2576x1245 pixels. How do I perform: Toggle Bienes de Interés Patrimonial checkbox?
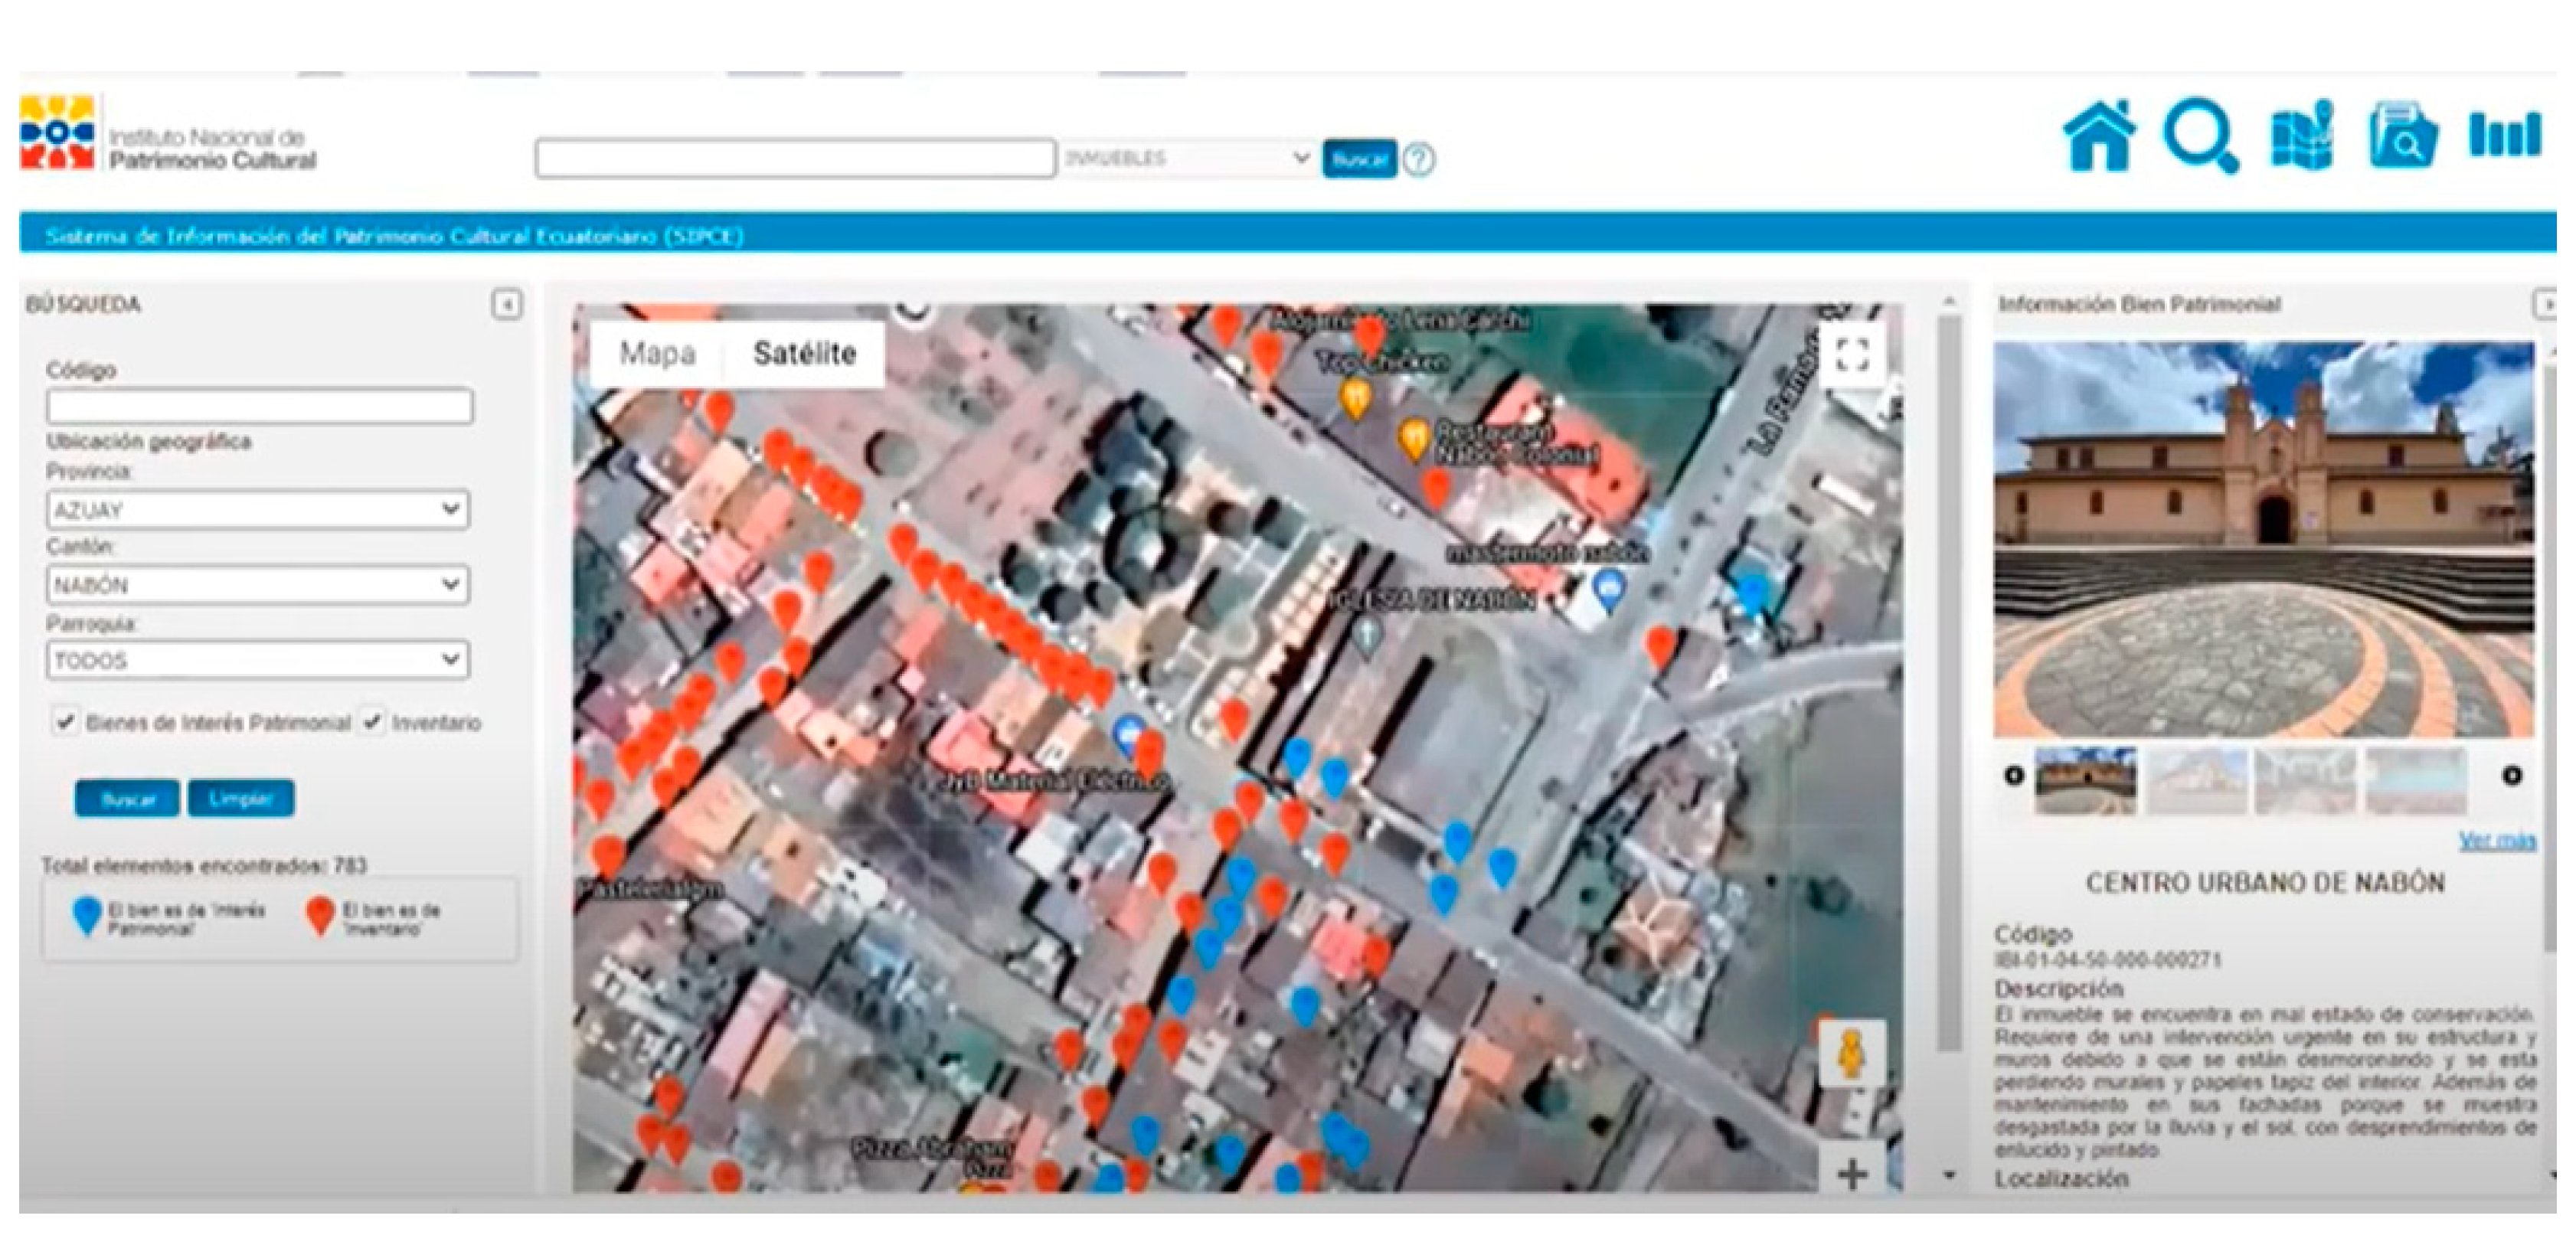coord(66,721)
